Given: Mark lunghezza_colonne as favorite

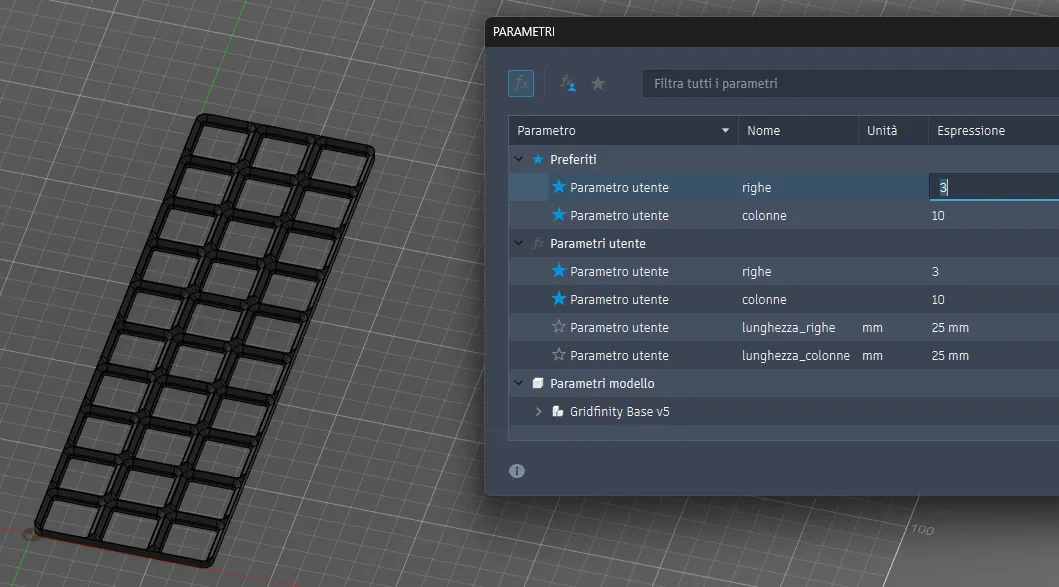Looking at the screenshot, I should (559, 355).
